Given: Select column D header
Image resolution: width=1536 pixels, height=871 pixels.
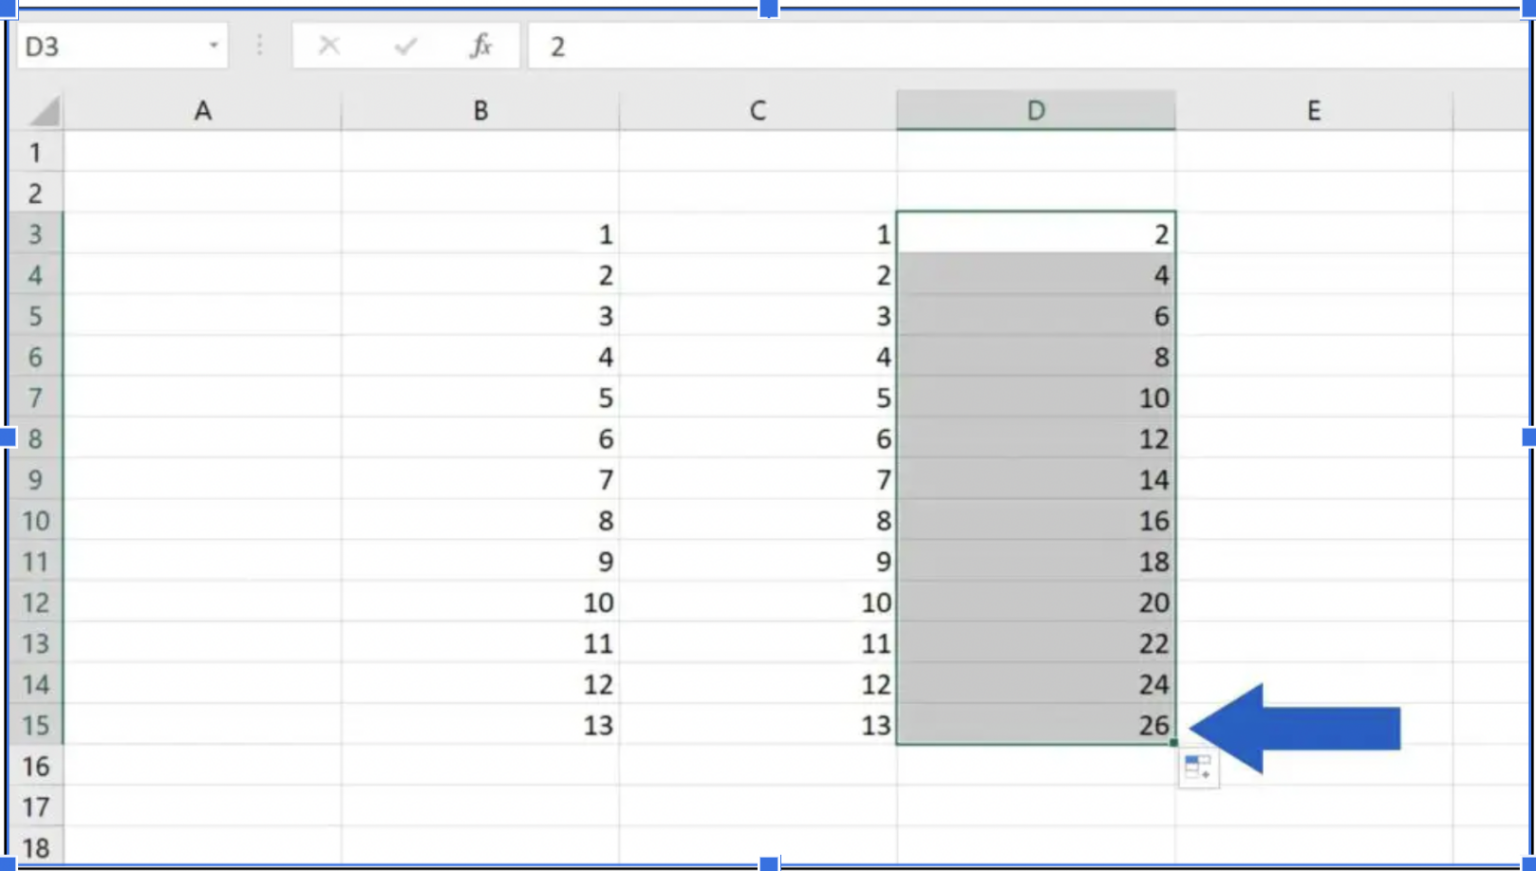Looking at the screenshot, I should point(1035,111).
